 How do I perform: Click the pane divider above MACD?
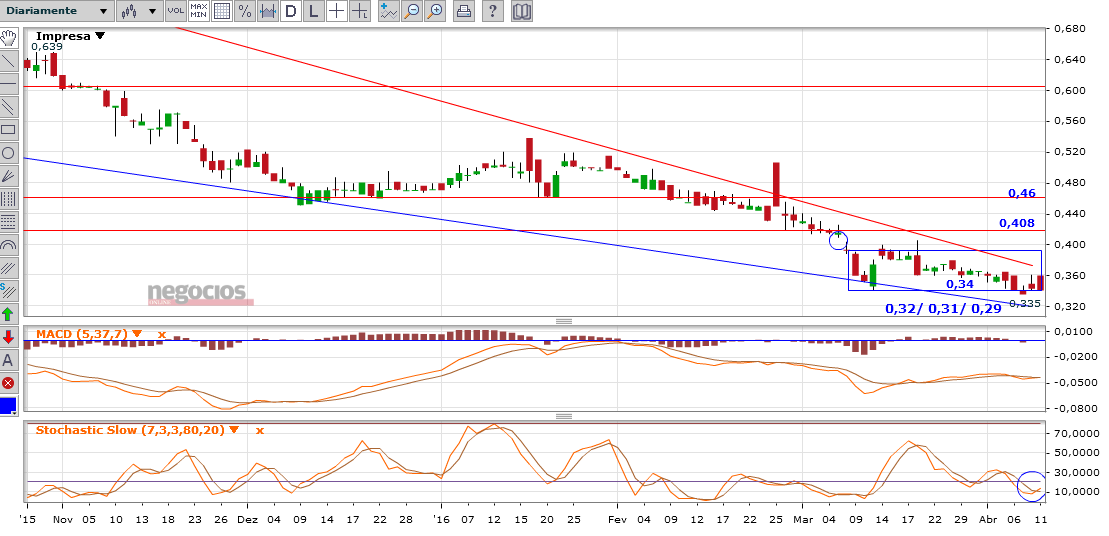coord(563,321)
